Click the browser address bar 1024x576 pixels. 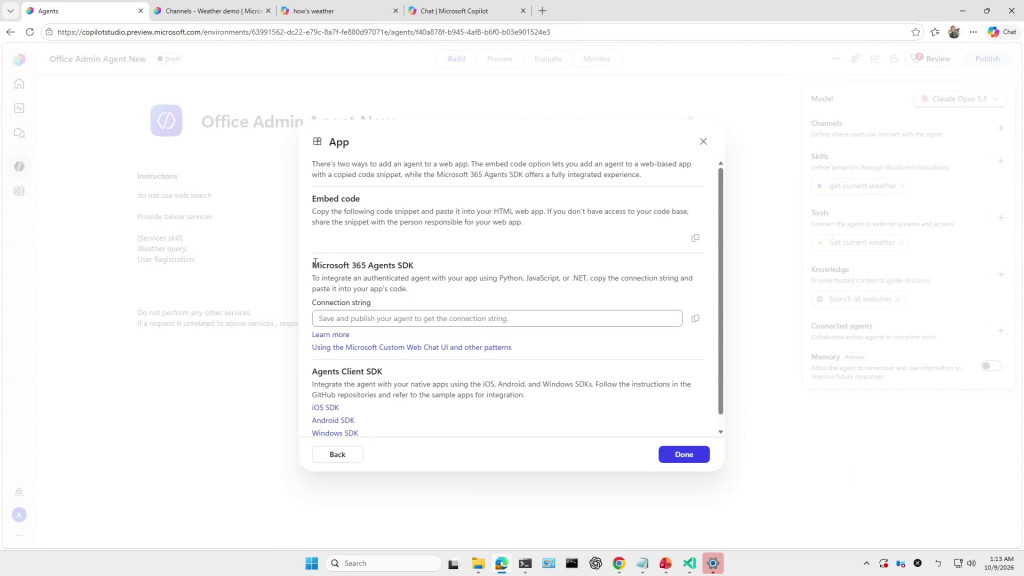coord(477,32)
